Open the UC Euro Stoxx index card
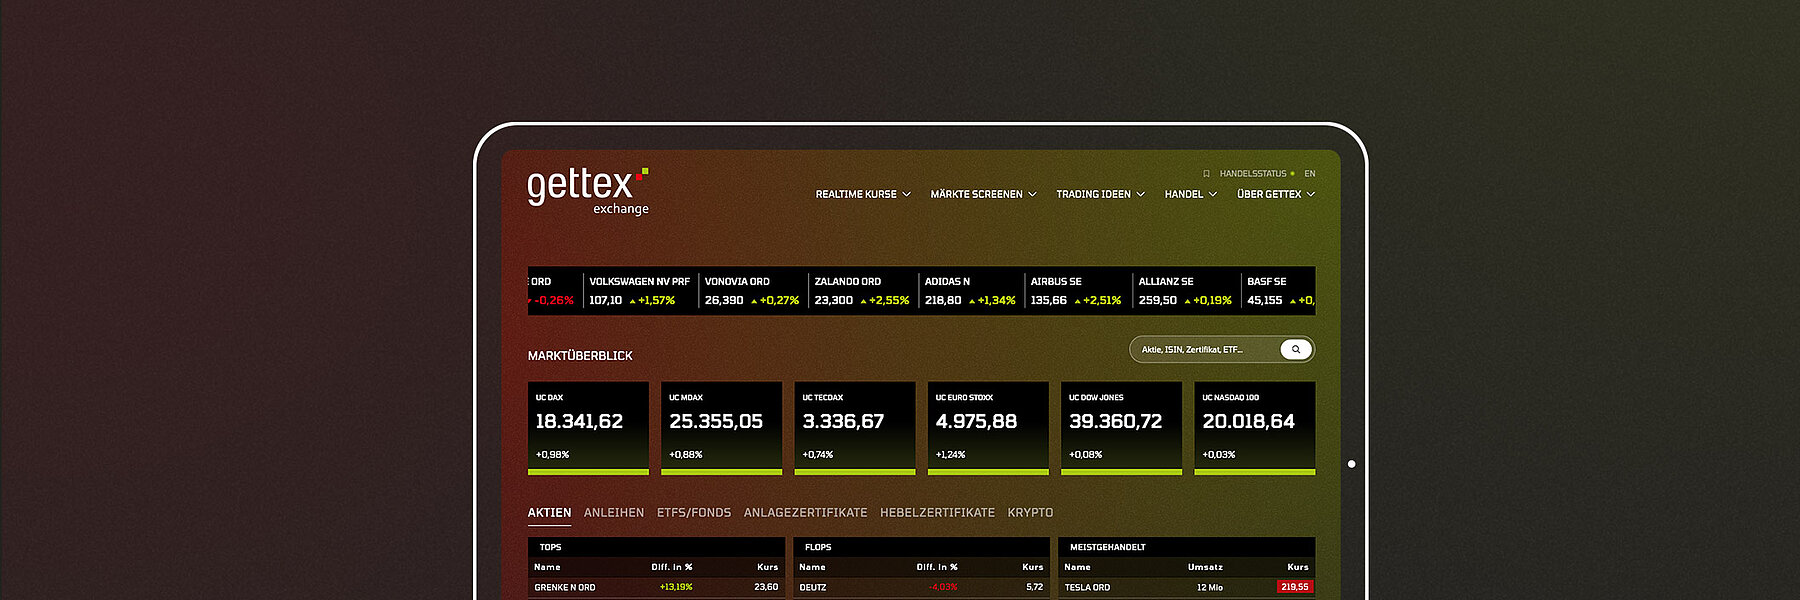 pyautogui.click(x=988, y=428)
